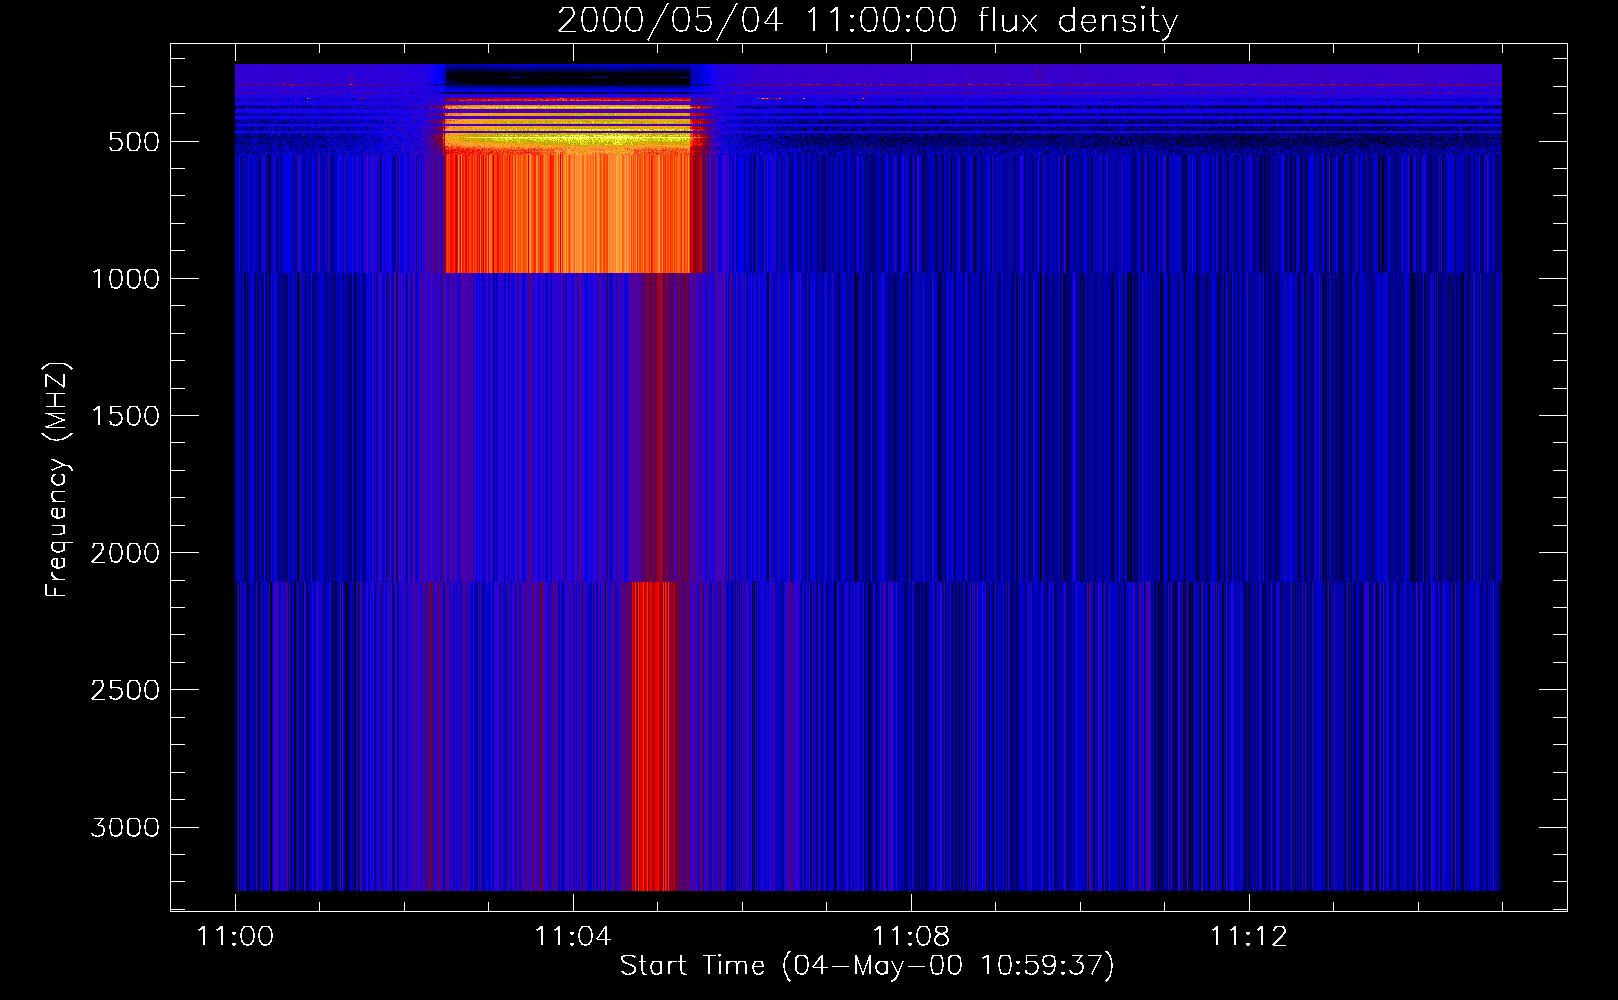Viewport: 1618px width, 1000px height.
Task: Click the 2500 frequency tick label
Action: pyautogui.click(x=125, y=690)
